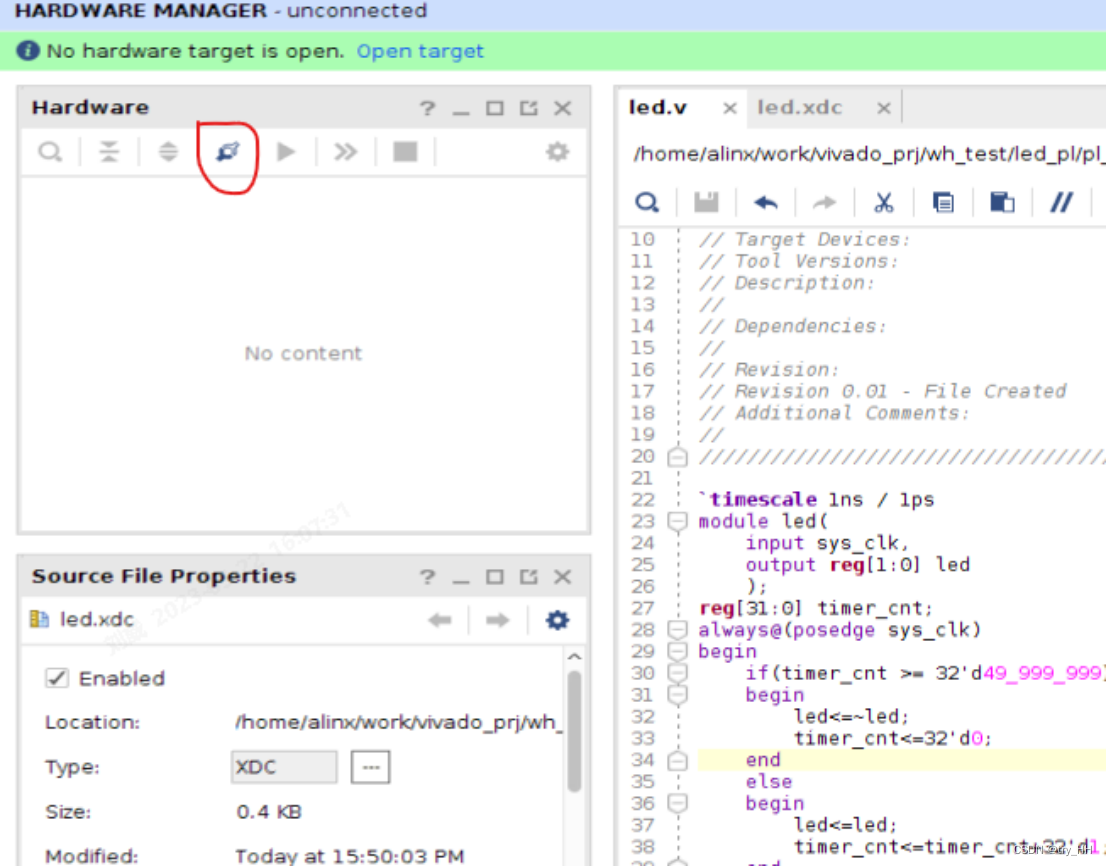Collapse the end fold at line 34

(677, 760)
